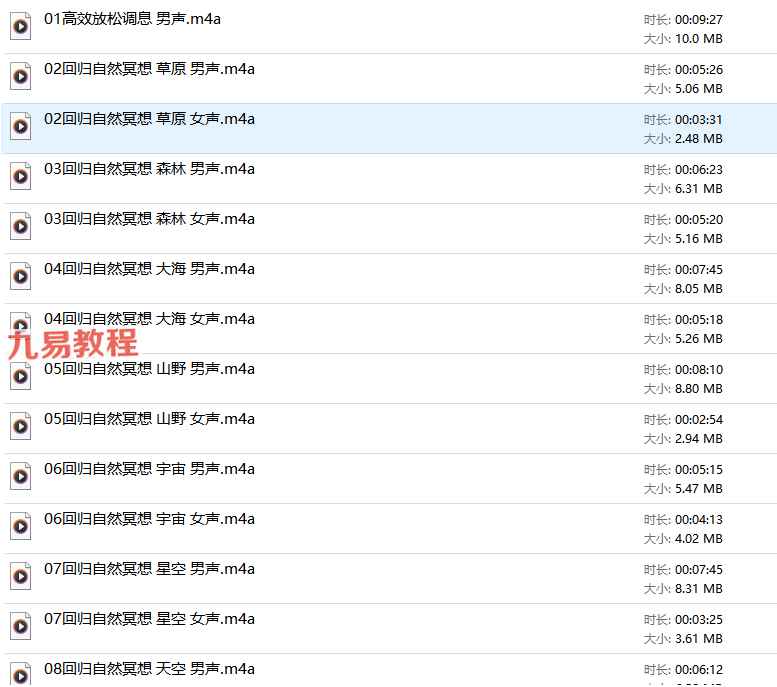Click the audio icon for 06回归自然冥想 宇宙 男声.m4a
Image resolution: width=777 pixels, height=687 pixels.
(20, 477)
